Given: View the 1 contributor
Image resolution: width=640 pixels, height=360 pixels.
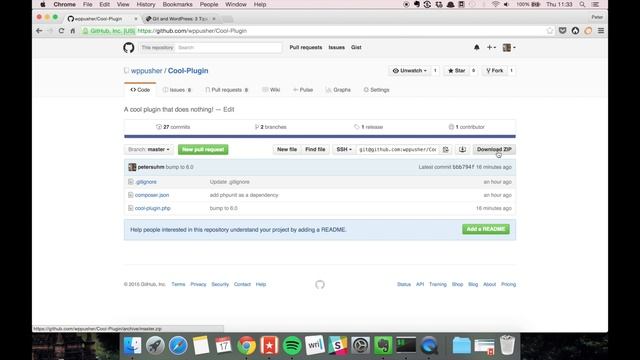Looking at the screenshot, I should [x=467, y=127].
